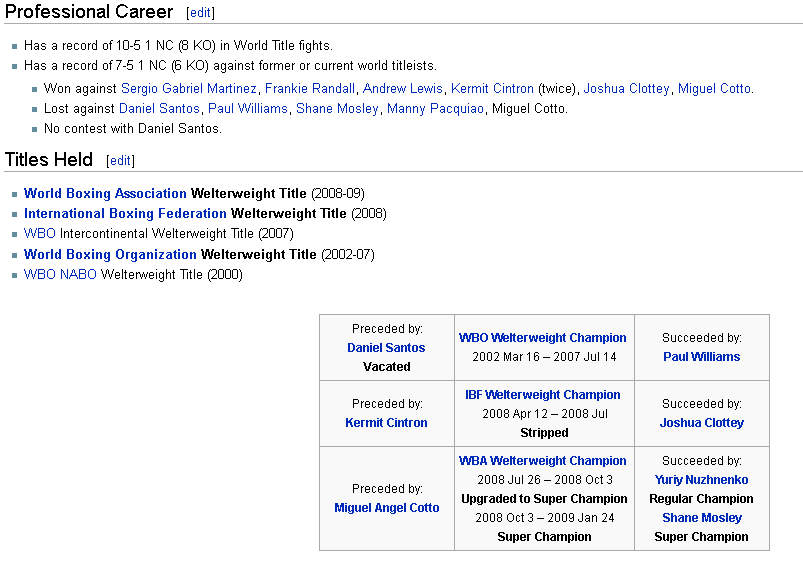
Task: Open the International Boxing Federation link
Action: 125,214
